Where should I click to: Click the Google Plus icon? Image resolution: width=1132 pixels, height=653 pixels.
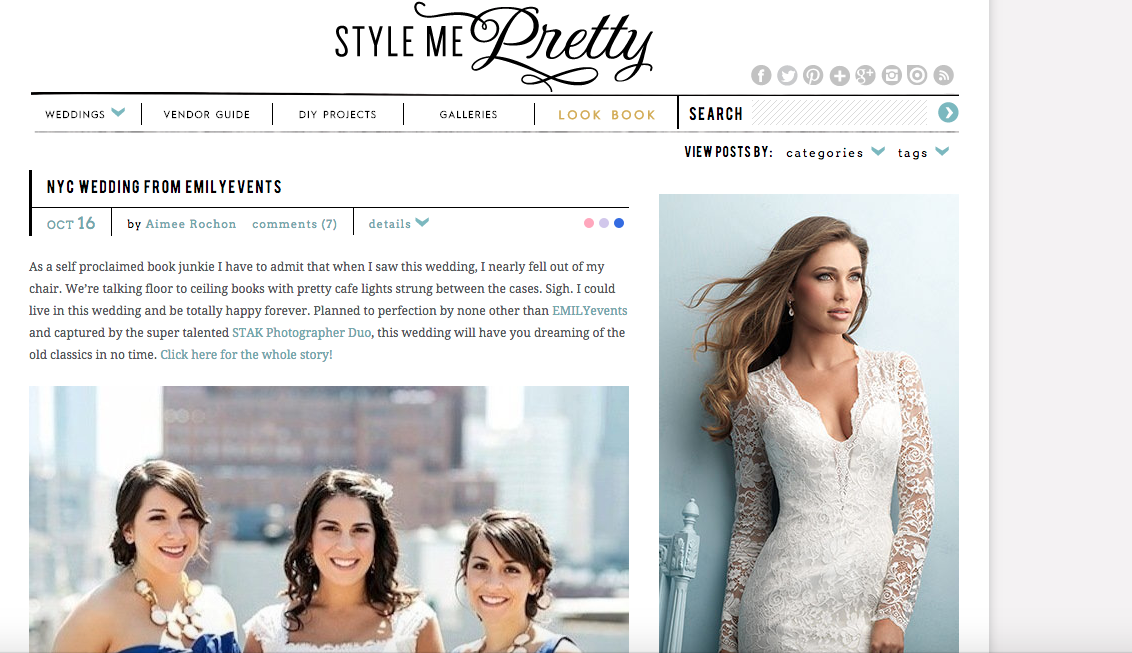[x=866, y=75]
